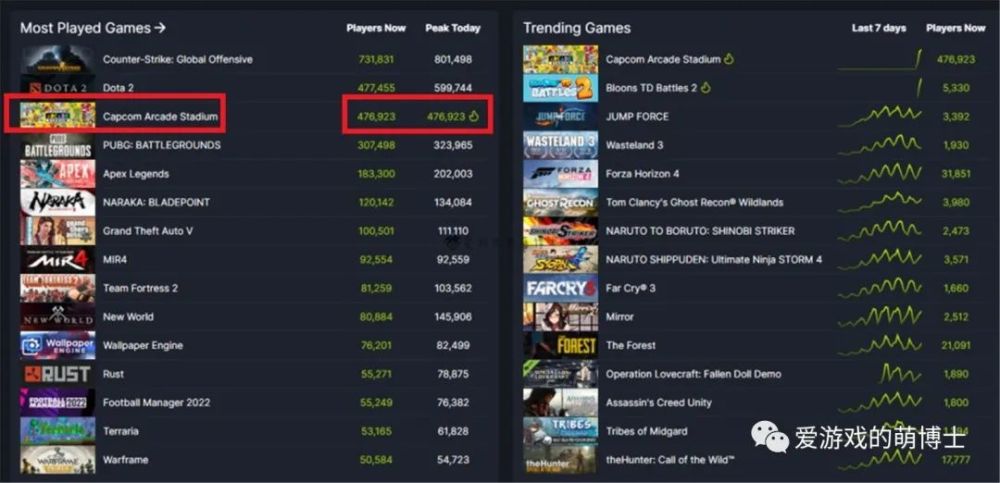The height and width of the screenshot is (483, 1000).
Task: Click the Last 7 days column header
Action: coord(879,28)
